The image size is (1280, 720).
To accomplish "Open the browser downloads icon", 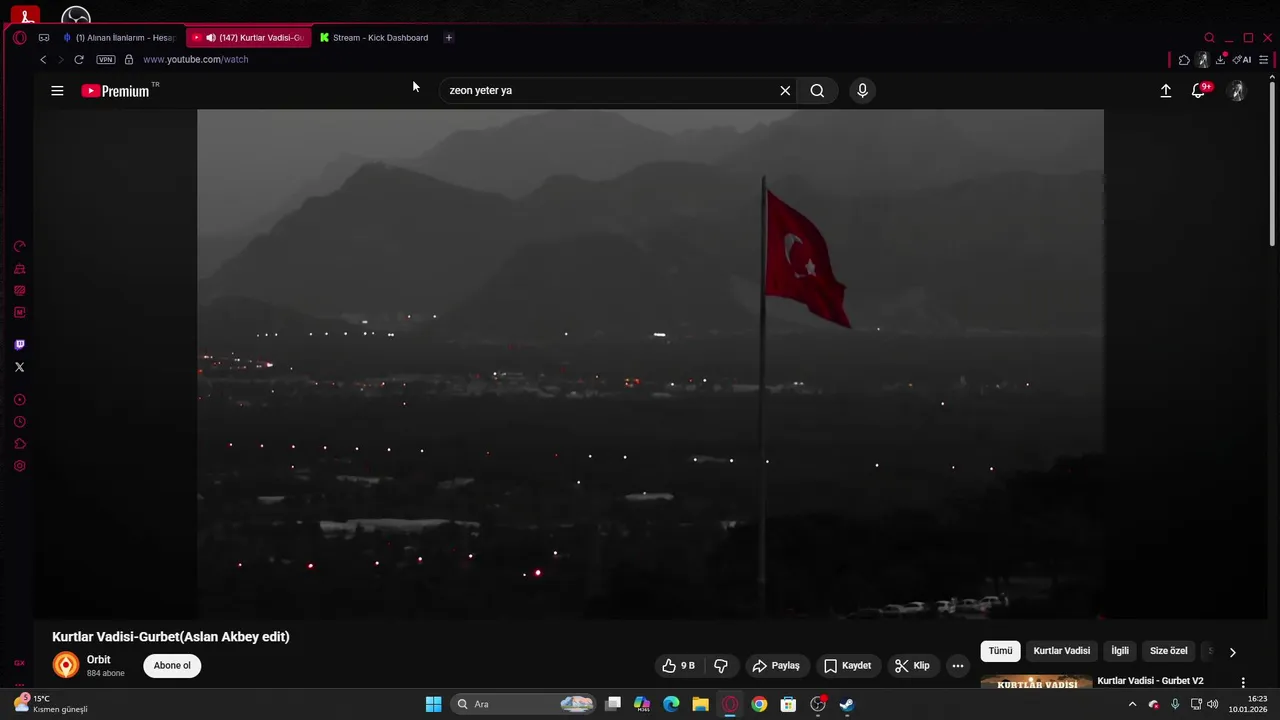I will [x=1220, y=60].
